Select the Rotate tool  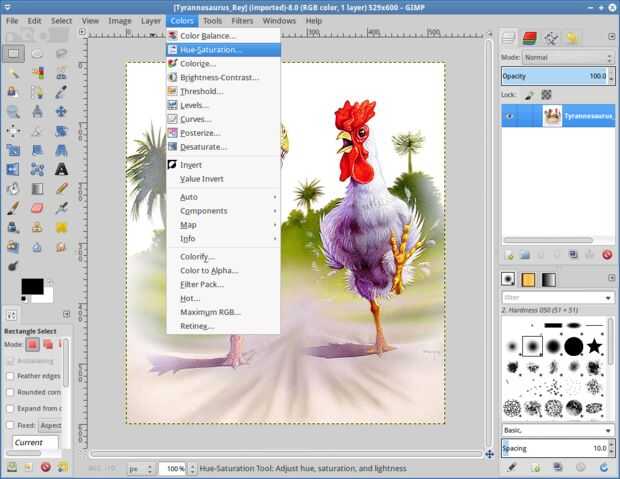[x=61, y=131]
